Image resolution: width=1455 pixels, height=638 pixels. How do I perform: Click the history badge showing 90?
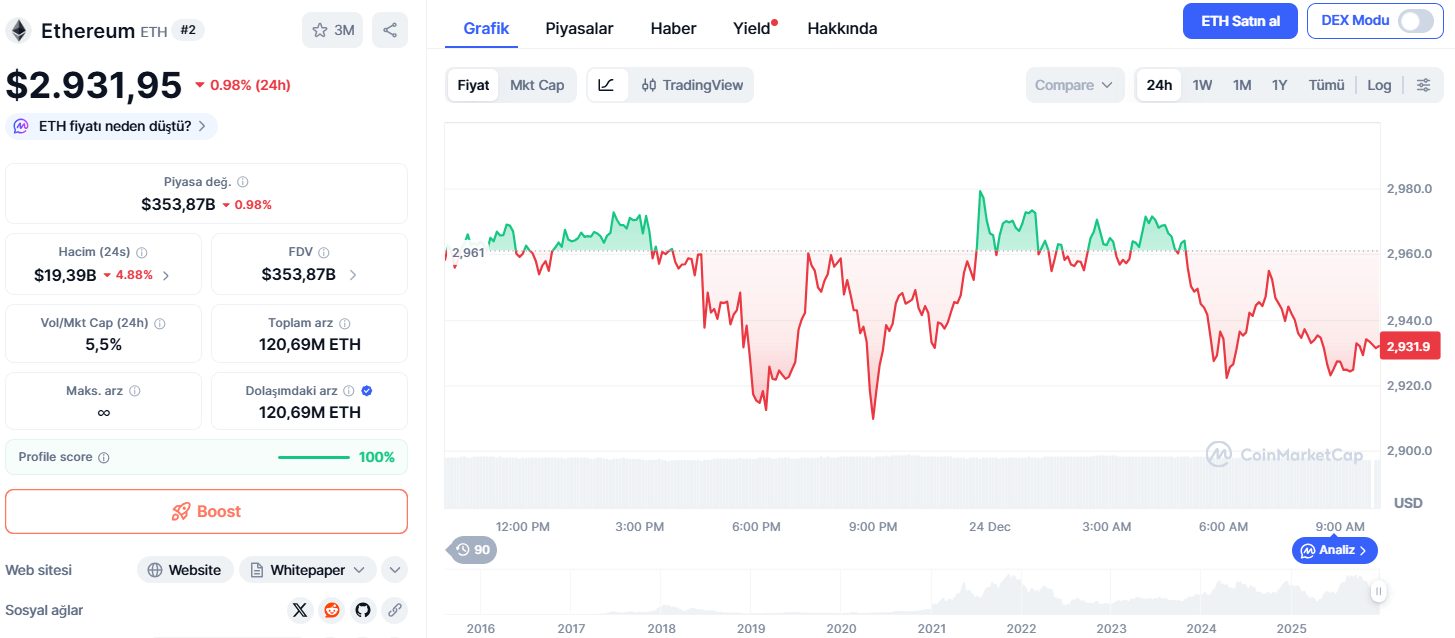click(x=473, y=550)
